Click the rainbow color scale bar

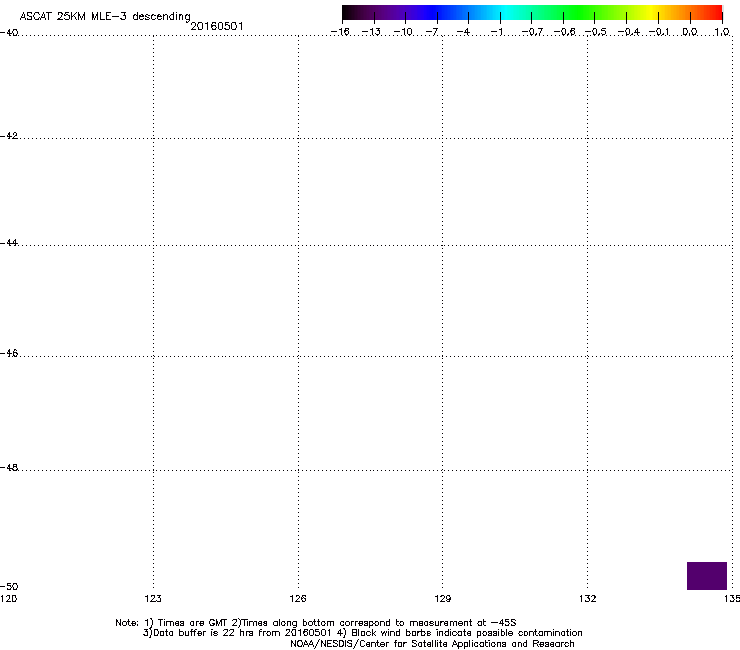click(532, 12)
